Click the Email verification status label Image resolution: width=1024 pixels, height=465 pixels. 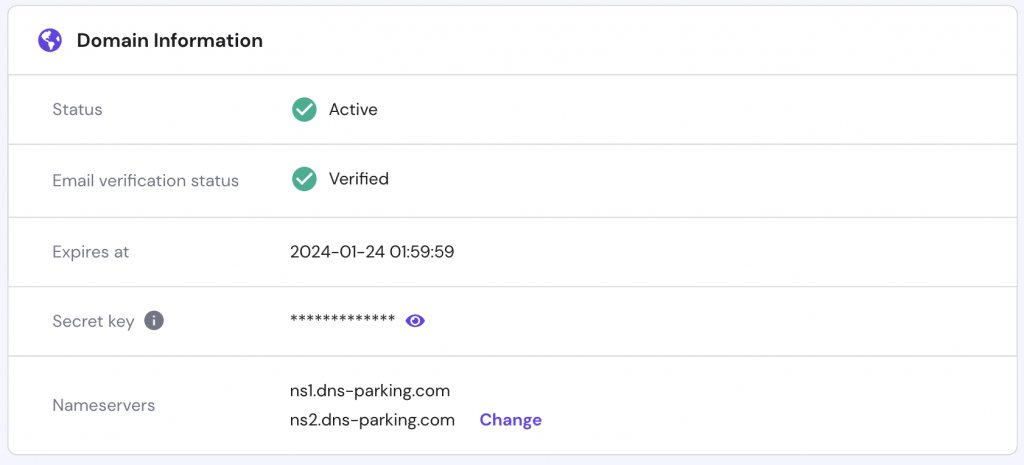[x=145, y=181]
